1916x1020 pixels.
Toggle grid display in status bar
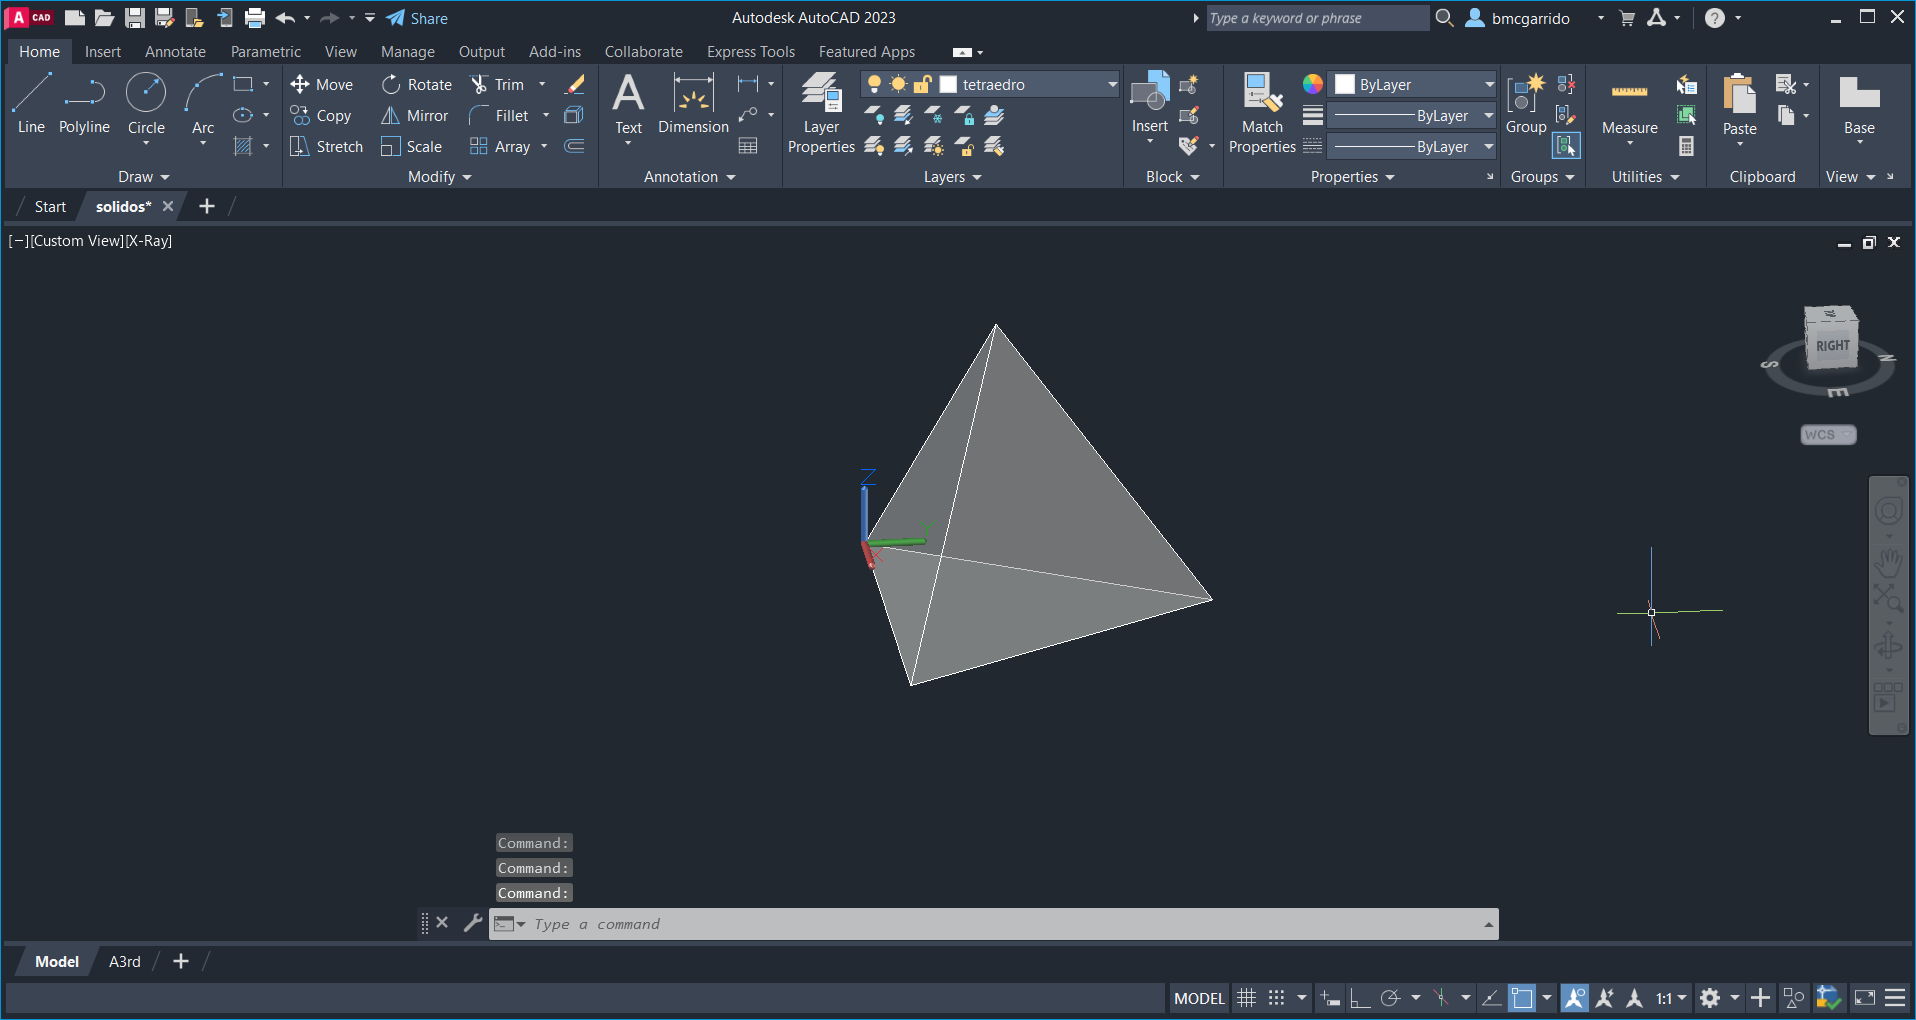point(1247,998)
